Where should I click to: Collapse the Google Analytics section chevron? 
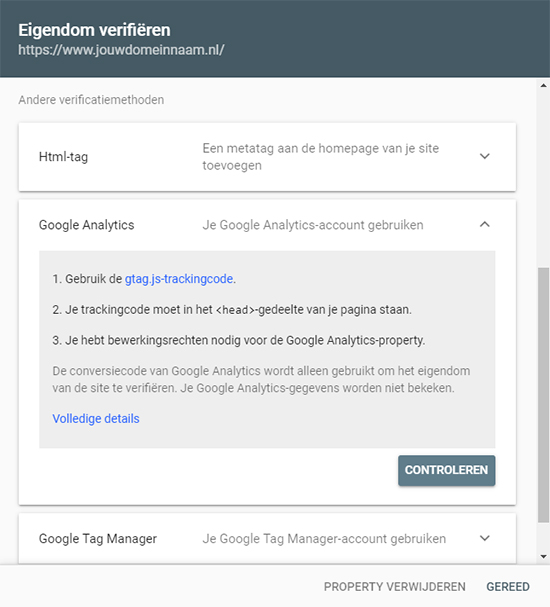click(485, 225)
